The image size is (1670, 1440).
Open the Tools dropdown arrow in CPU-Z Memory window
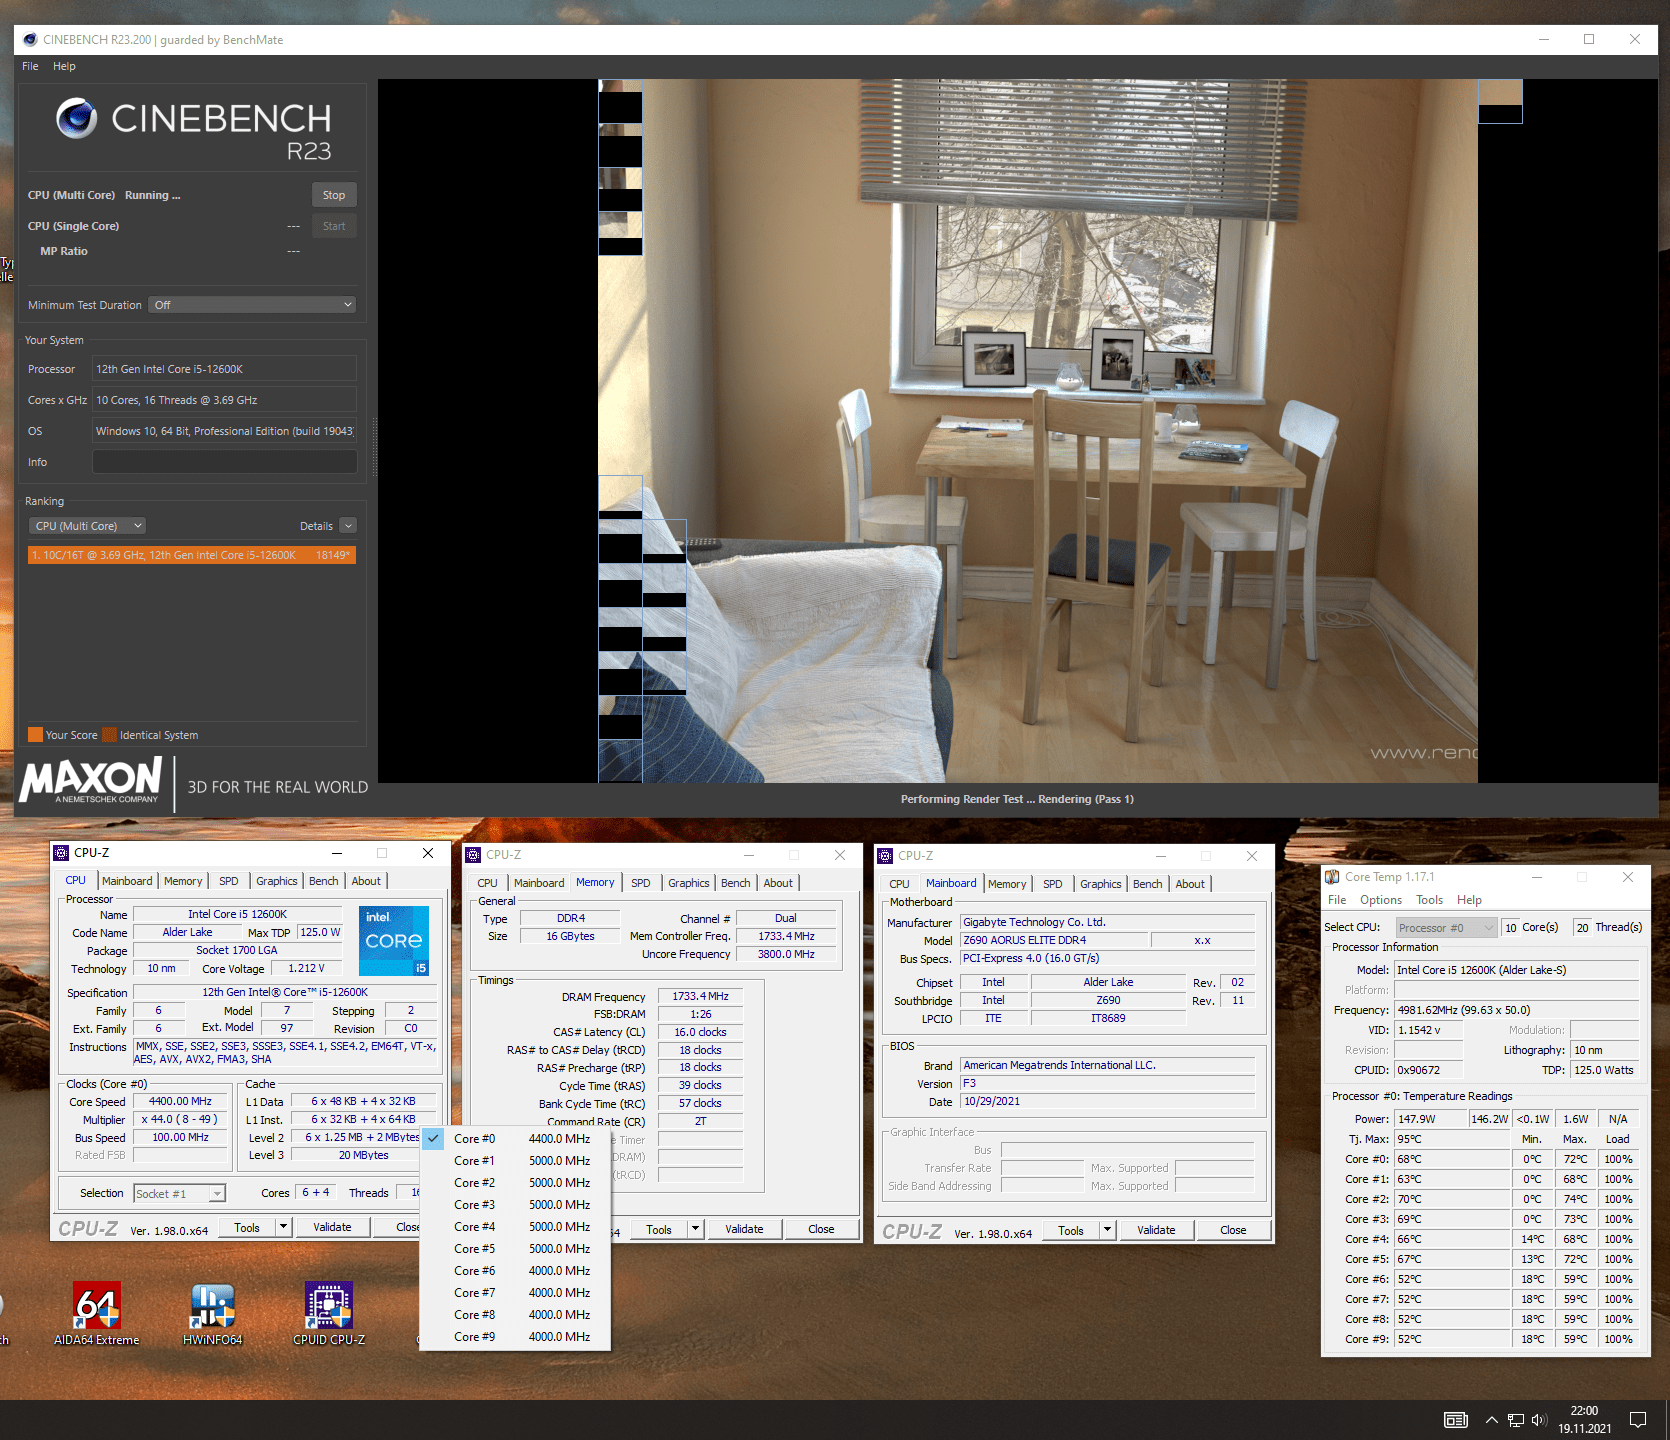pyautogui.click(x=695, y=1229)
